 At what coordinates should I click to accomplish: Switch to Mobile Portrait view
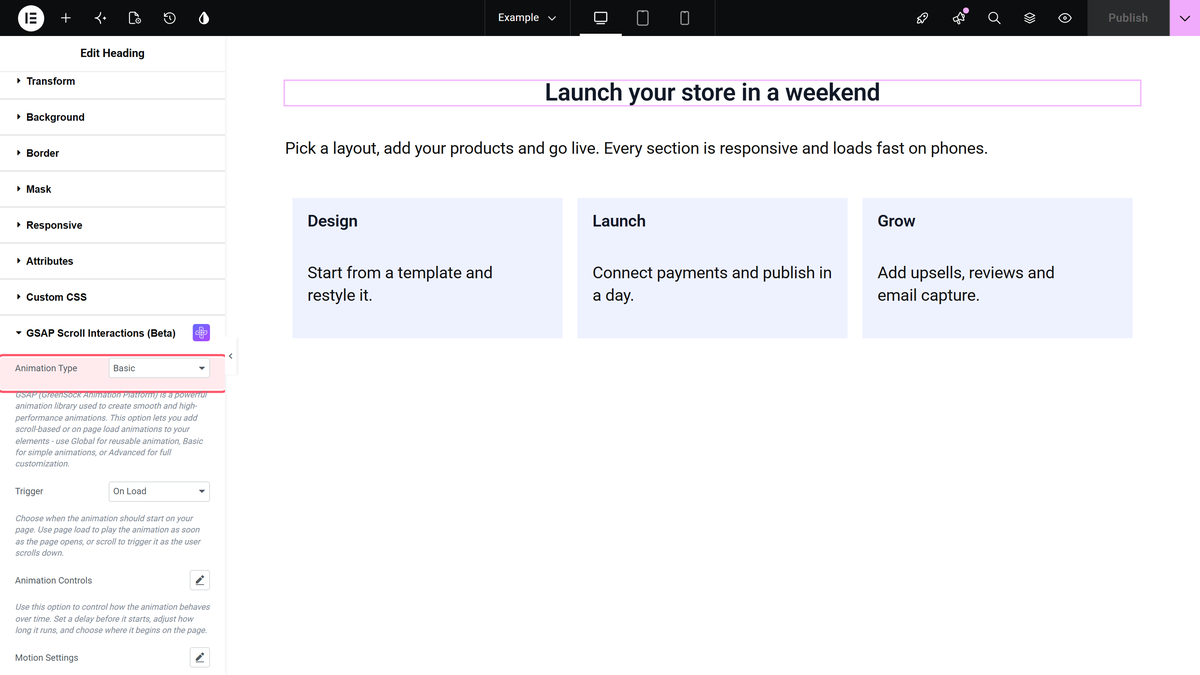point(685,18)
